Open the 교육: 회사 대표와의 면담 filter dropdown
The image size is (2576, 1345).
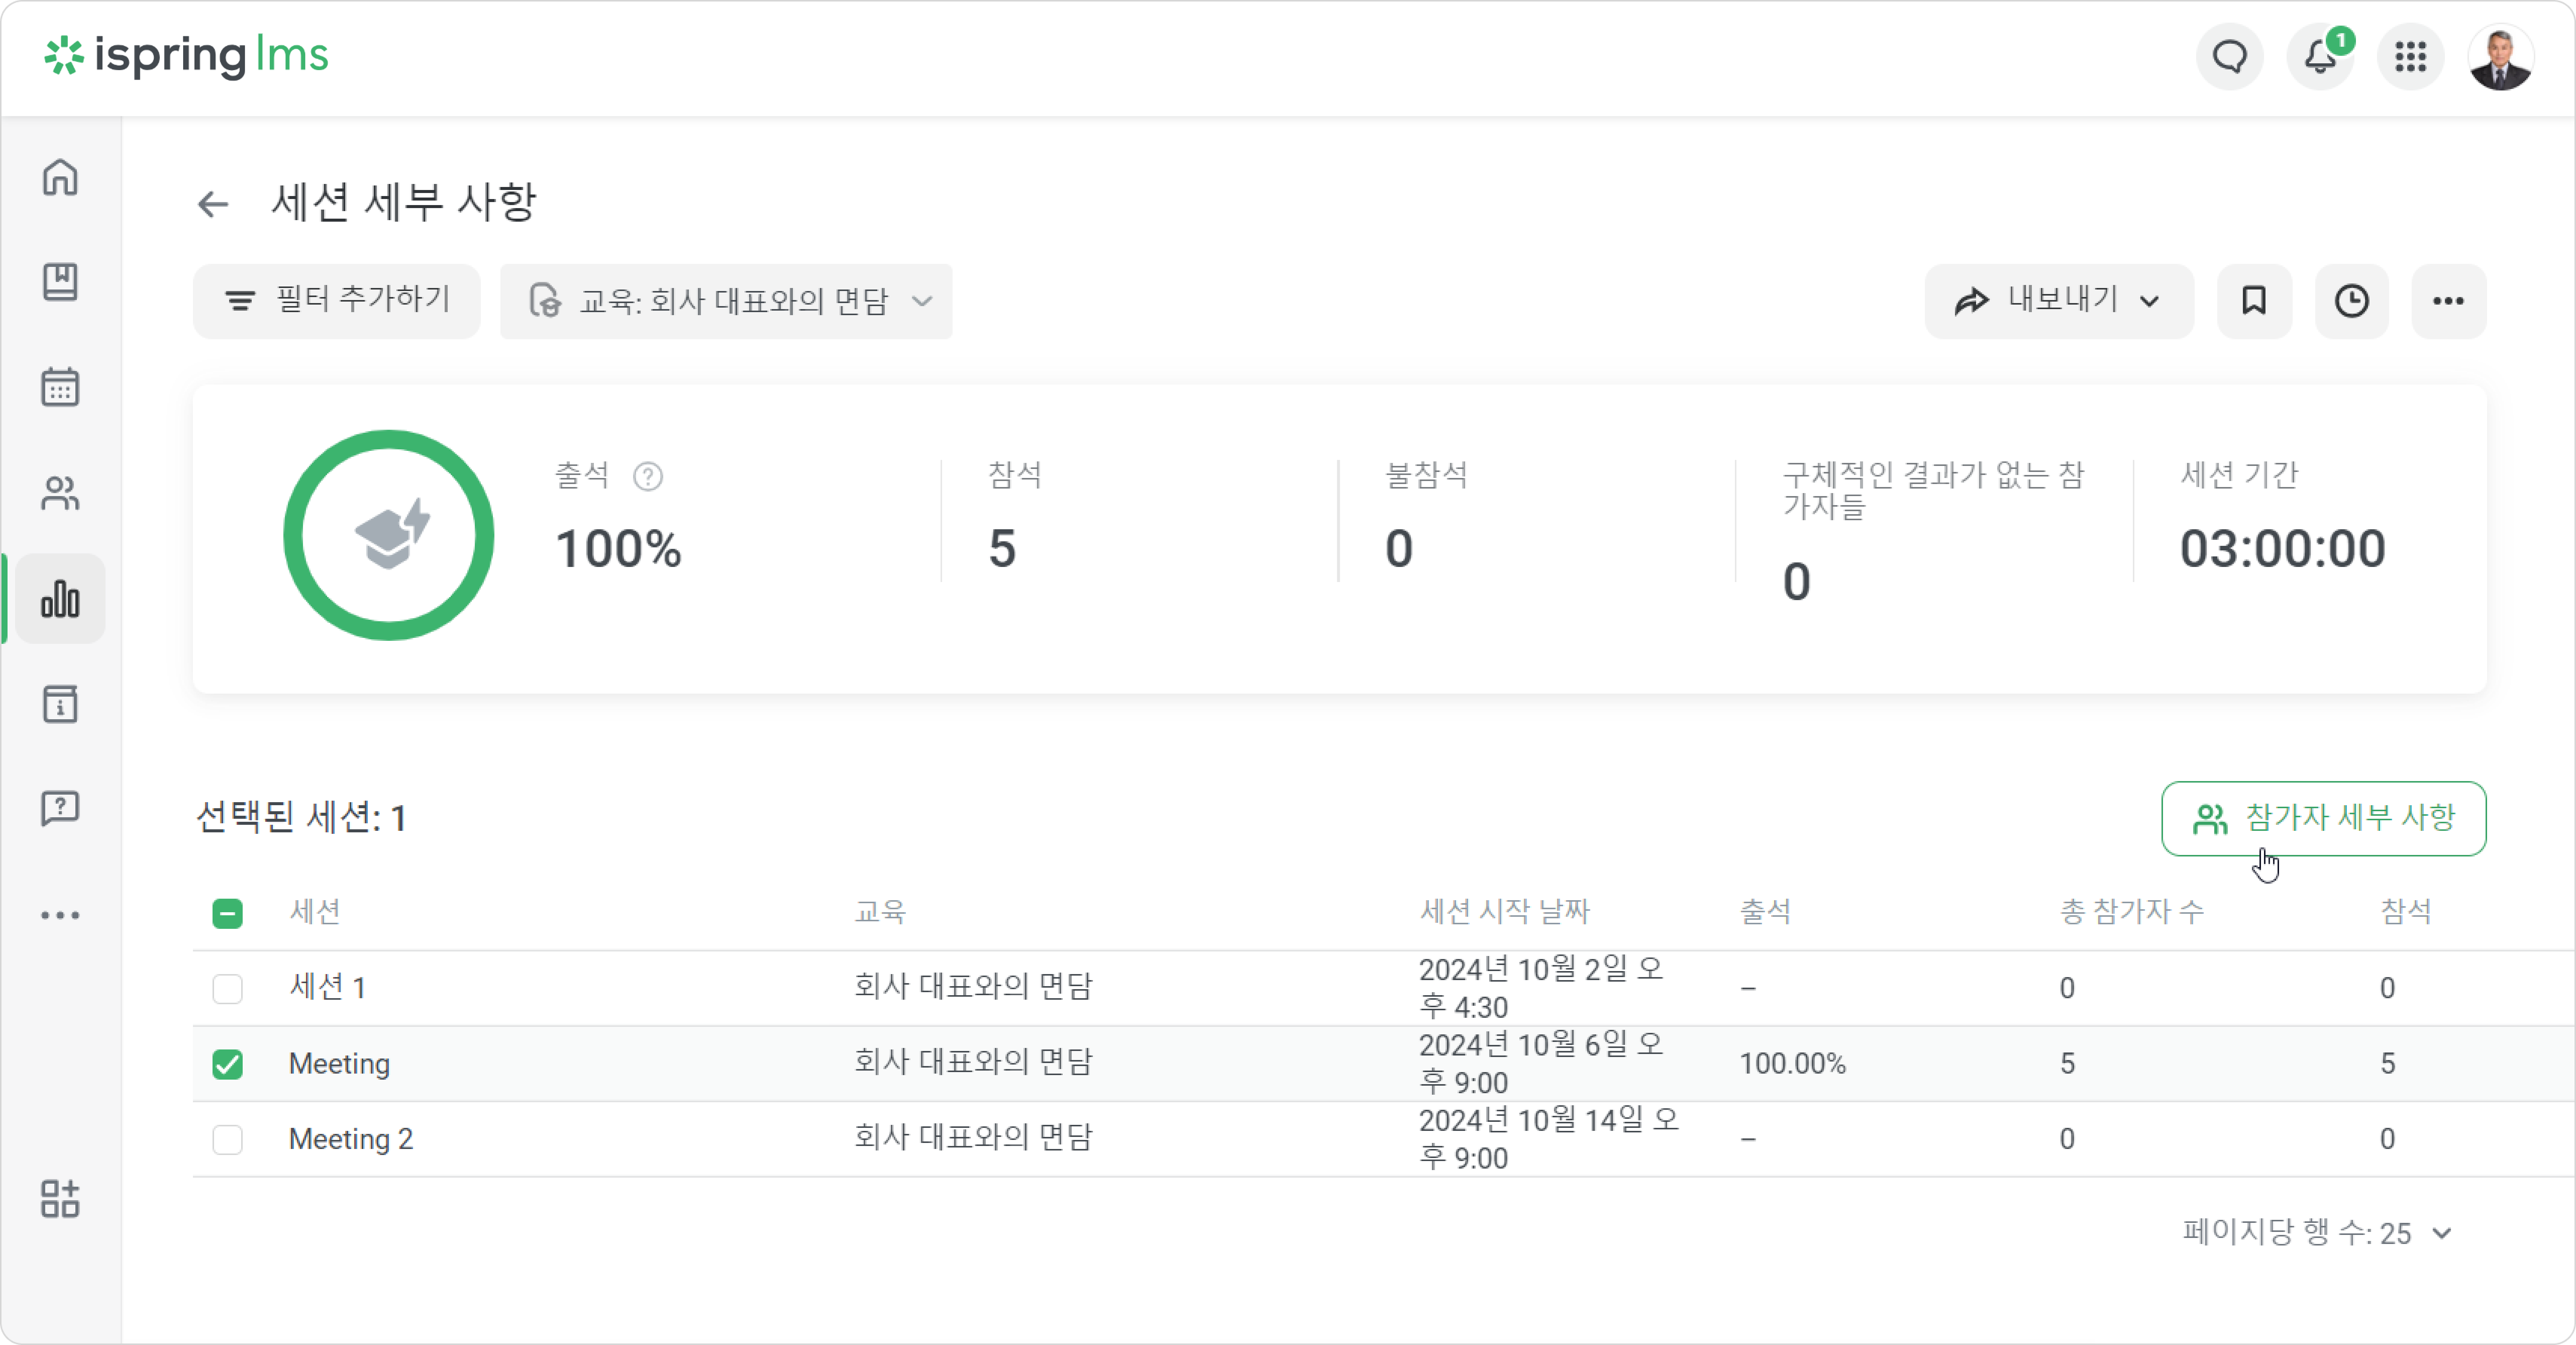click(x=726, y=301)
